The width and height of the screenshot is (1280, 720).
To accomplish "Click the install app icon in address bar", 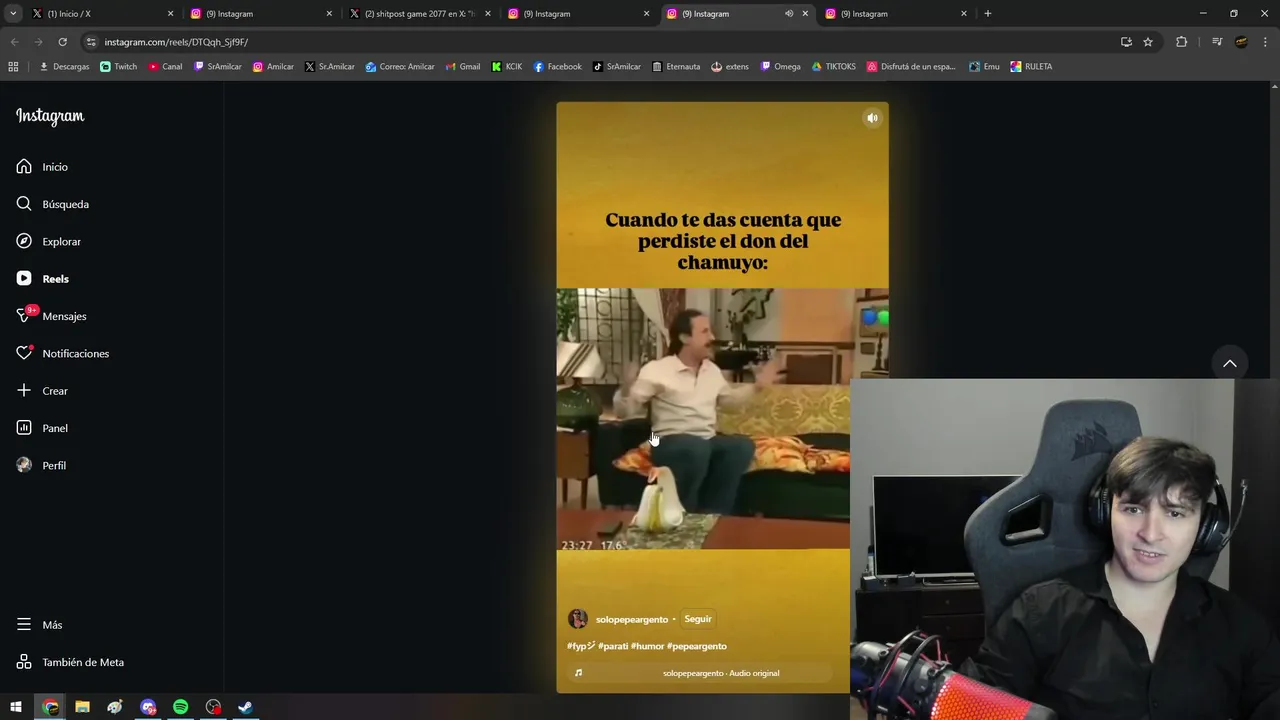I will coord(1126,42).
